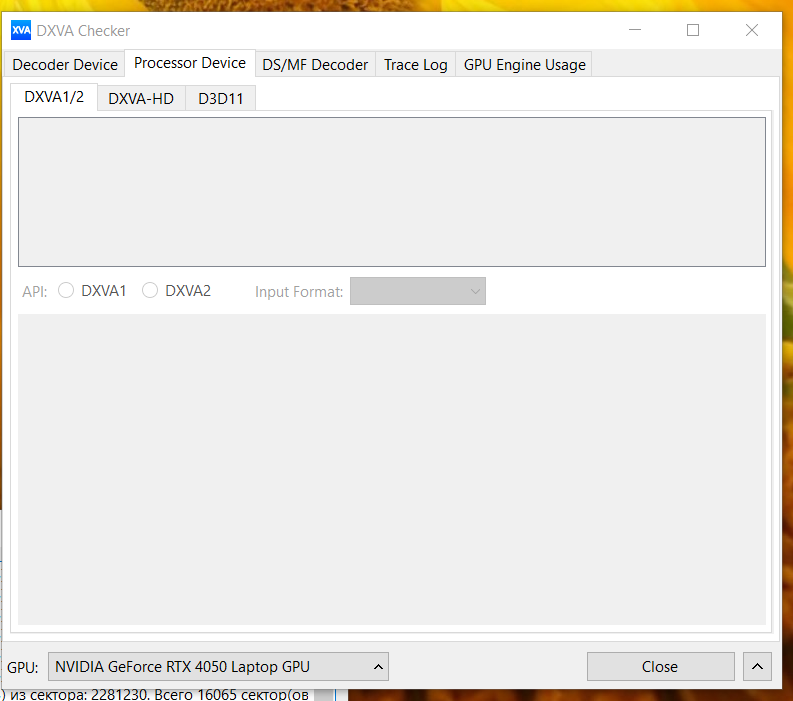The height and width of the screenshot is (701, 793).
Task: Select the Processor Device tab
Action: click(x=190, y=63)
